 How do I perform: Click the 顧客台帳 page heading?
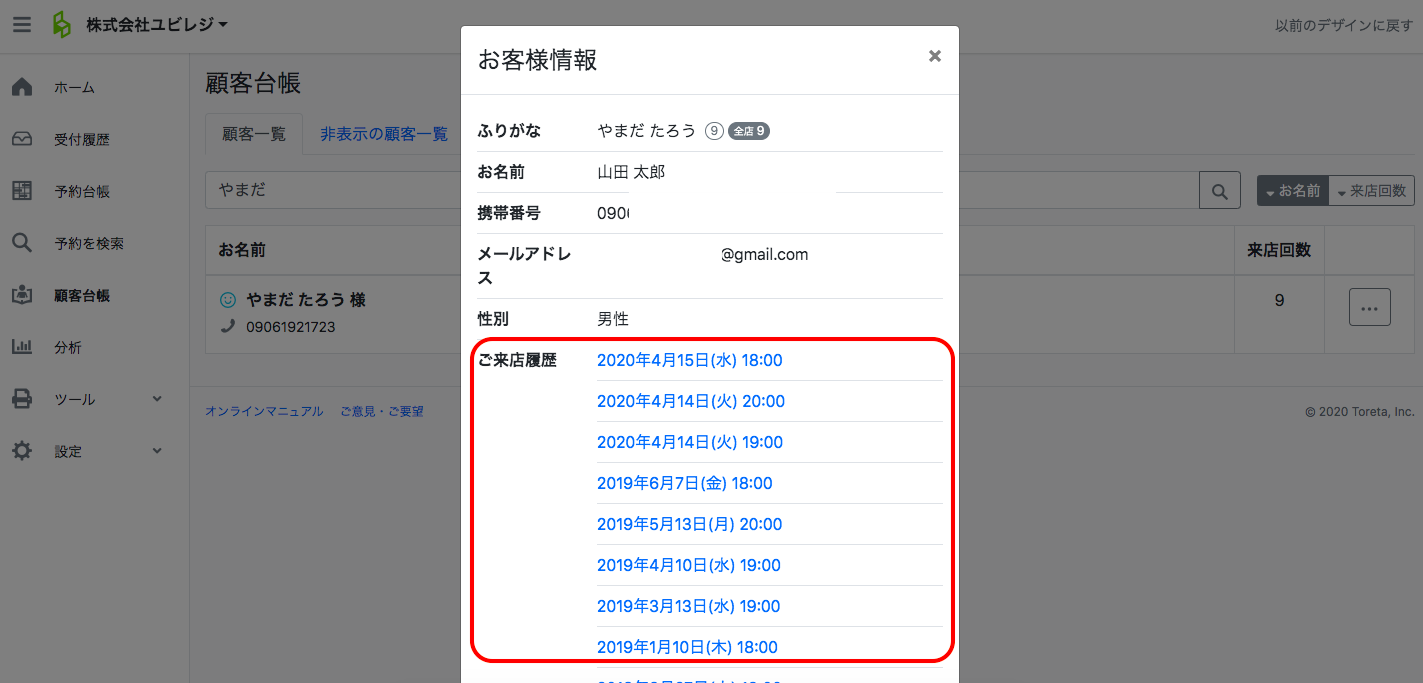[253, 83]
